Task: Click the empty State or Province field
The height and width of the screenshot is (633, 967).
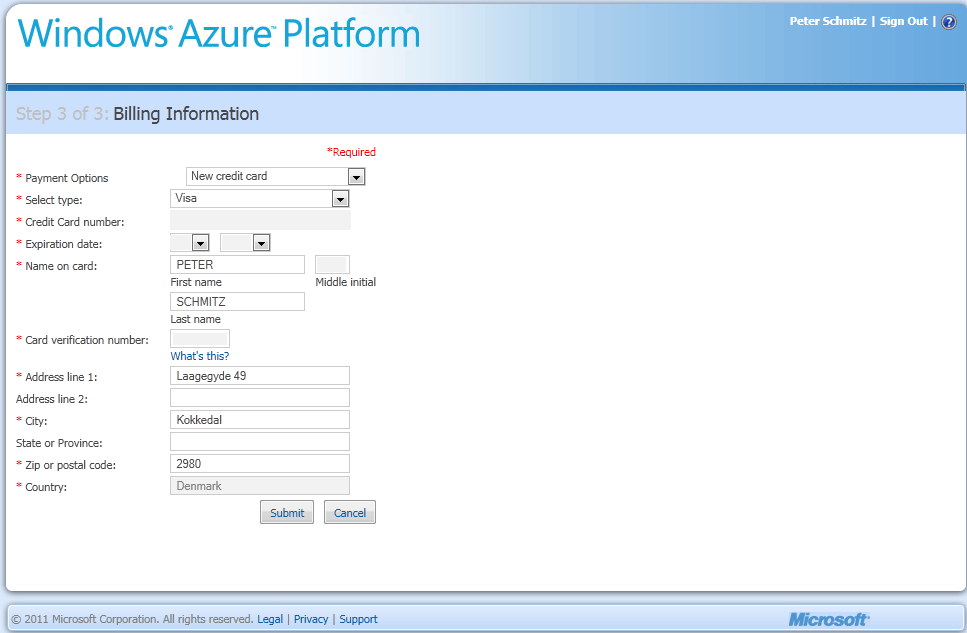Action: point(260,442)
